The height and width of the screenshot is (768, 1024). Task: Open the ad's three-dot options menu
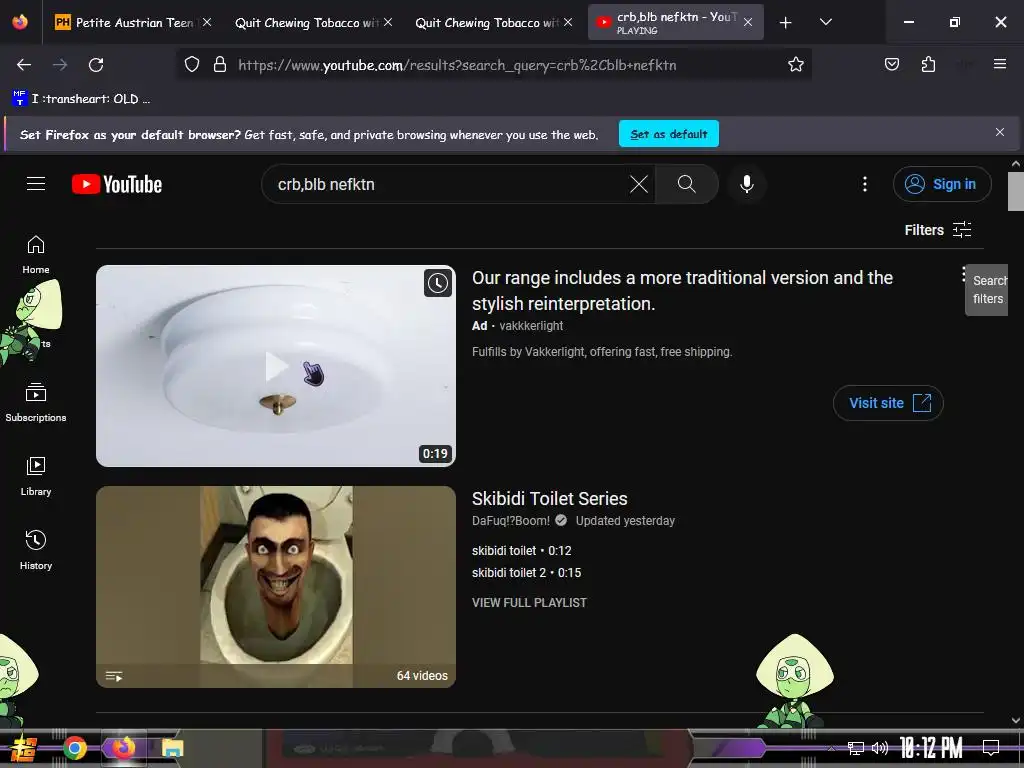(963, 274)
